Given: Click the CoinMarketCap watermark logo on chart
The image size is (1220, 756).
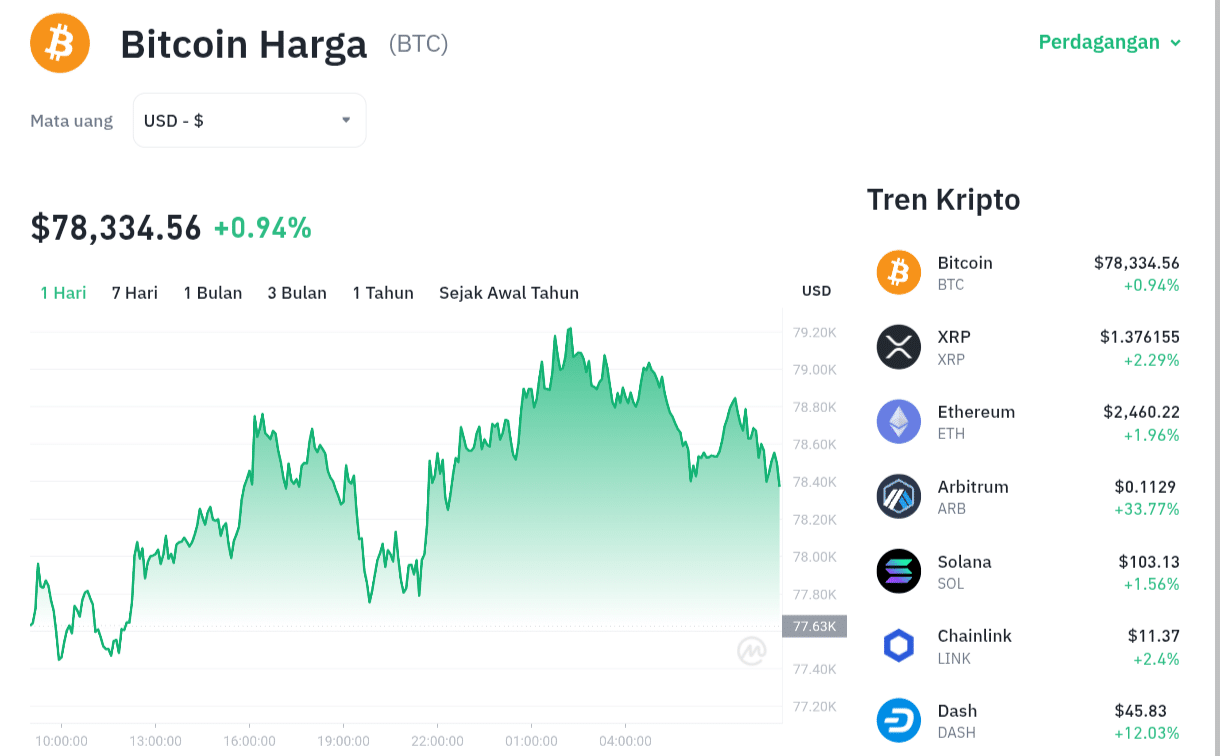Looking at the screenshot, I should [752, 651].
